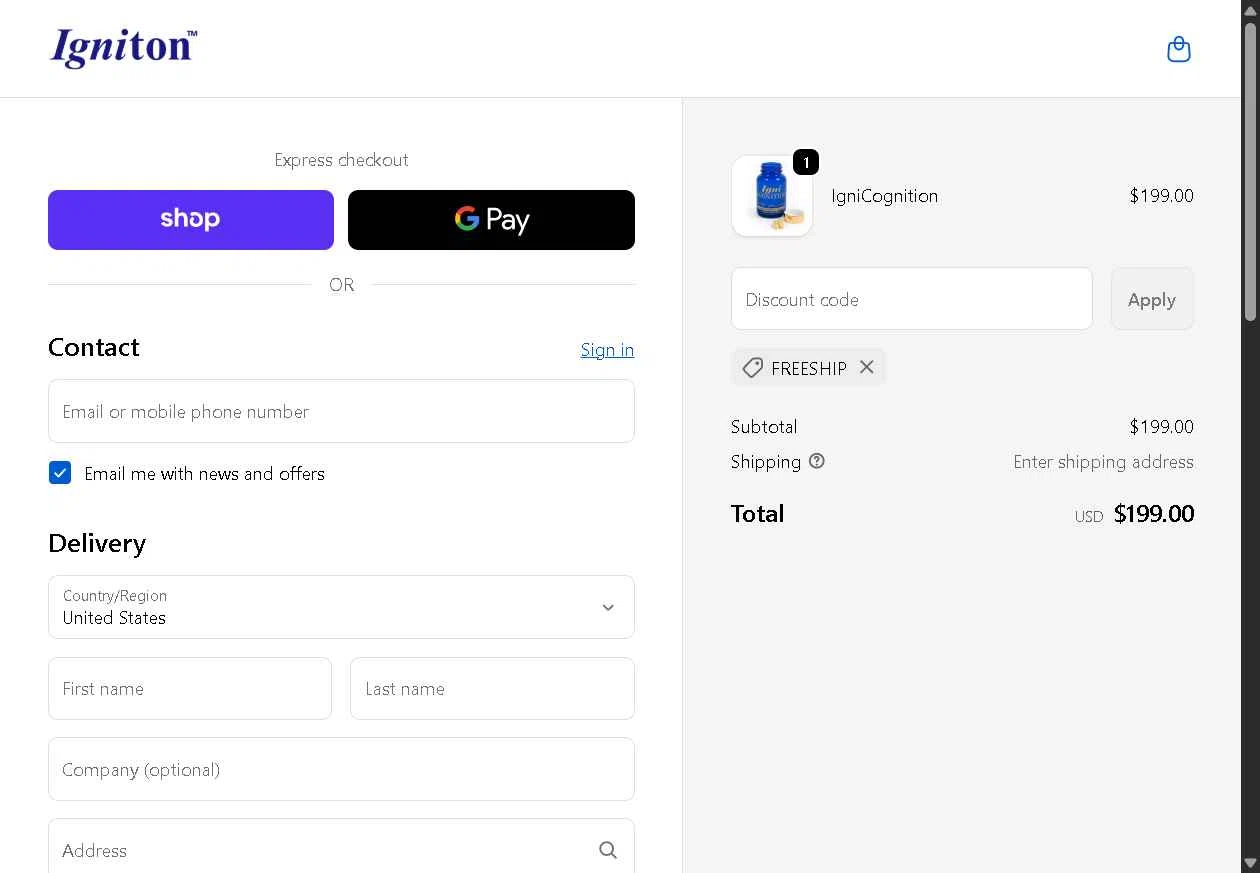Click the IgniCognition product name
Image resolution: width=1260 pixels, height=873 pixels.
pyautogui.click(x=885, y=196)
